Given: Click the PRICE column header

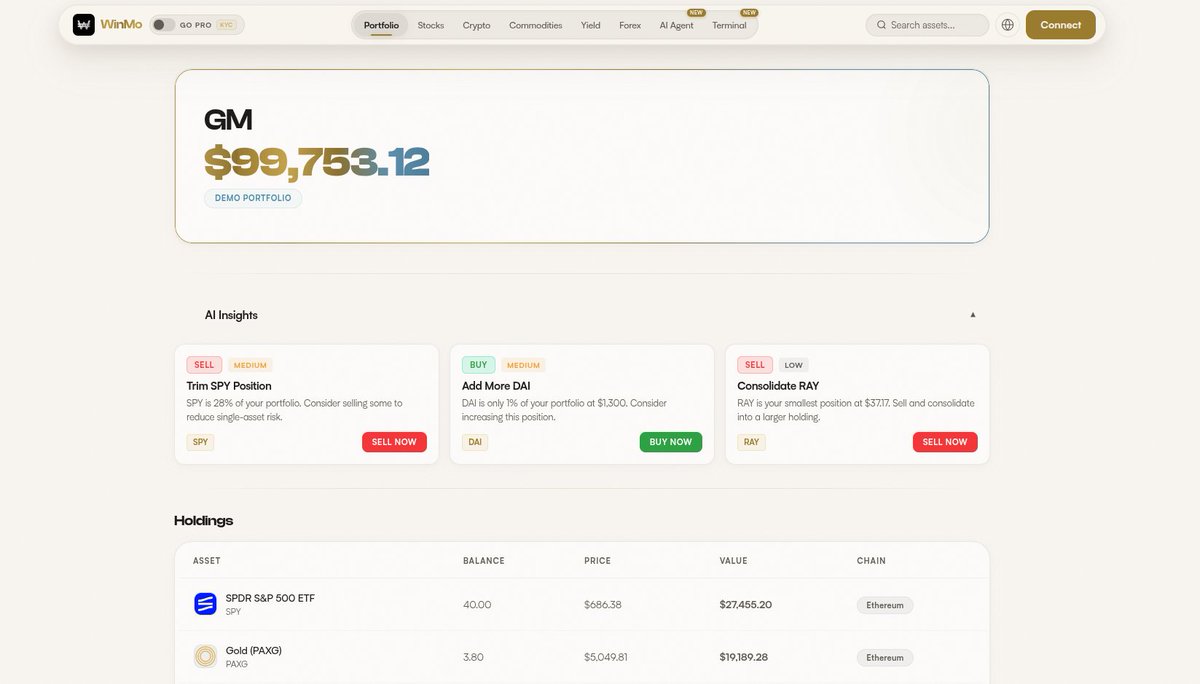Looking at the screenshot, I should click(x=597, y=561).
